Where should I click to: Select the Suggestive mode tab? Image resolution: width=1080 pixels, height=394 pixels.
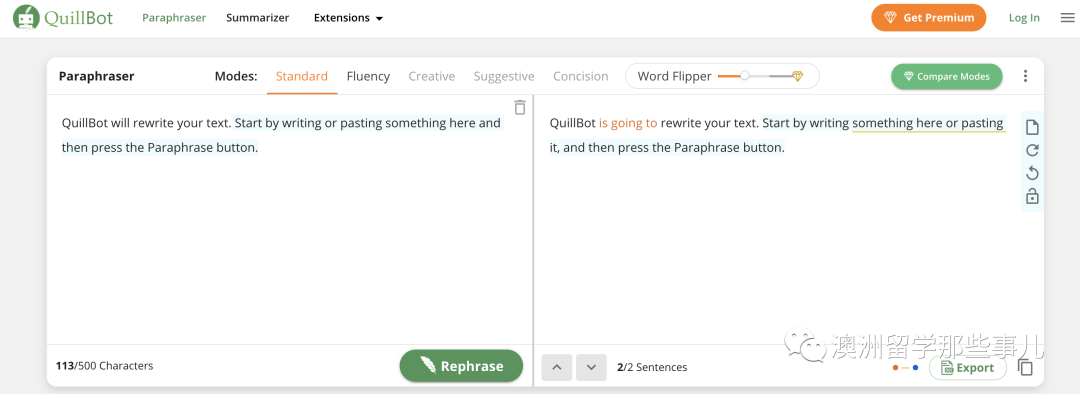(504, 76)
